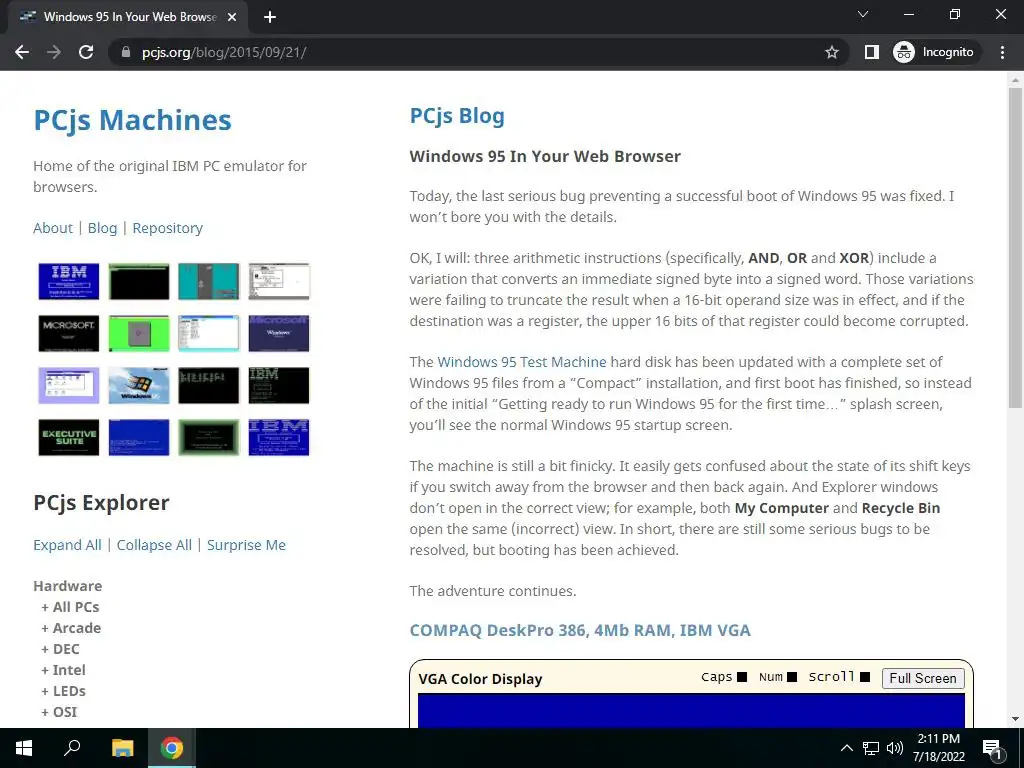Expand the Intel tree item
Image resolution: width=1024 pixels, height=768 pixels.
coord(63,670)
